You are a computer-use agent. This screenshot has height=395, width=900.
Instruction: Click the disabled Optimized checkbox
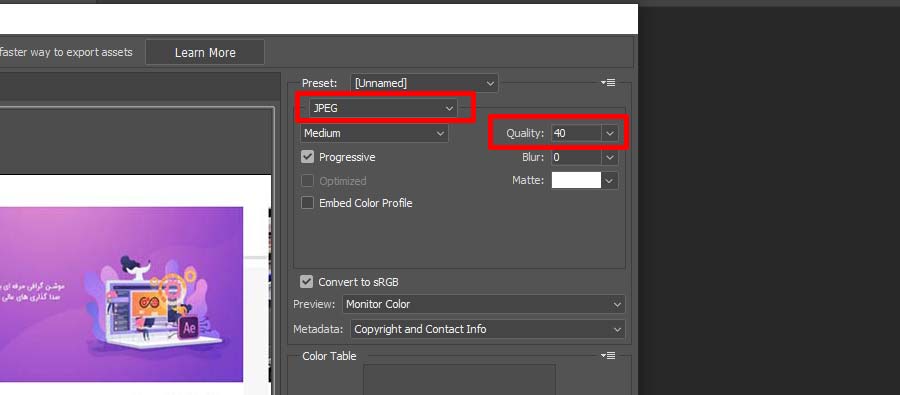point(308,181)
